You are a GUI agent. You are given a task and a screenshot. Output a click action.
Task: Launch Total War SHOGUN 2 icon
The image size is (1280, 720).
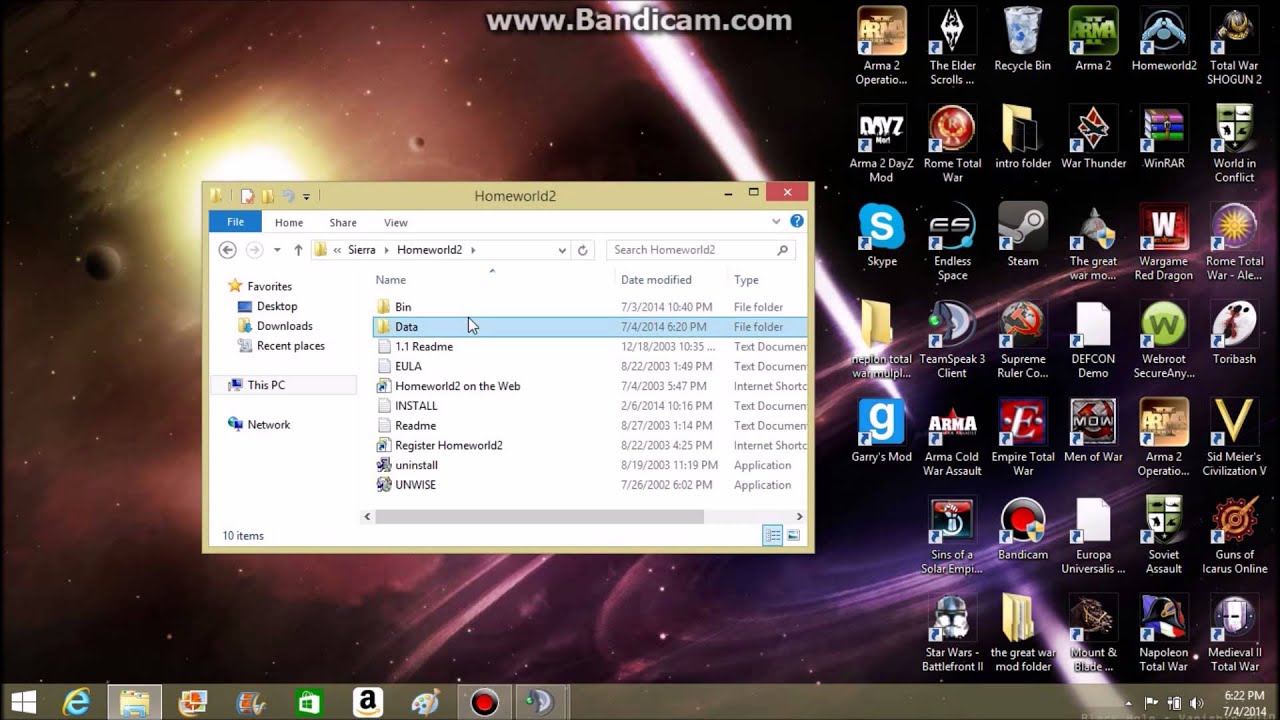[1235, 47]
